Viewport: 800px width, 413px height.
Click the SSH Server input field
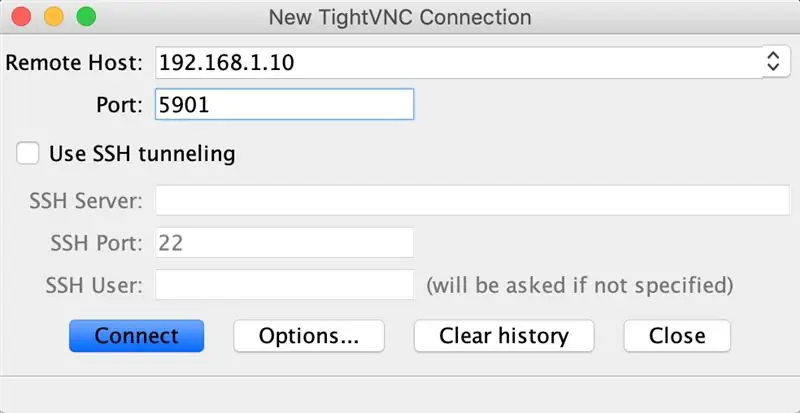pyautogui.click(x=472, y=201)
